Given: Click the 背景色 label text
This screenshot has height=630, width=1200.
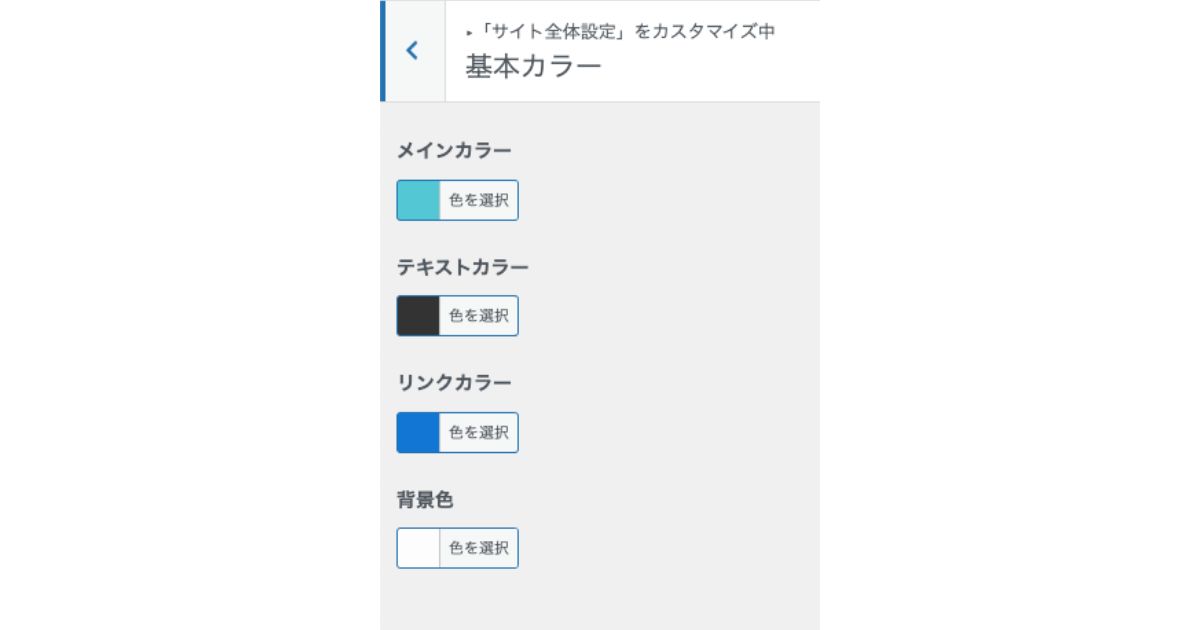Looking at the screenshot, I should tap(425, 499).
